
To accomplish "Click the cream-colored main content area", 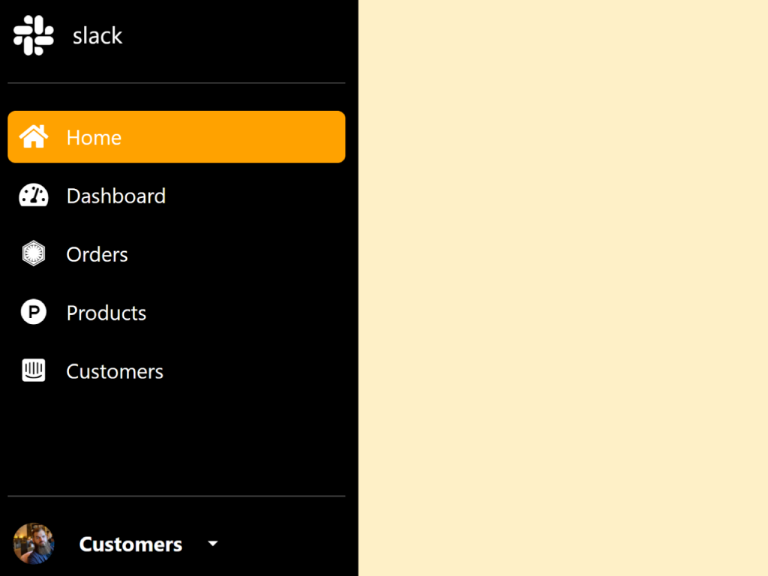I will point(562,288).
